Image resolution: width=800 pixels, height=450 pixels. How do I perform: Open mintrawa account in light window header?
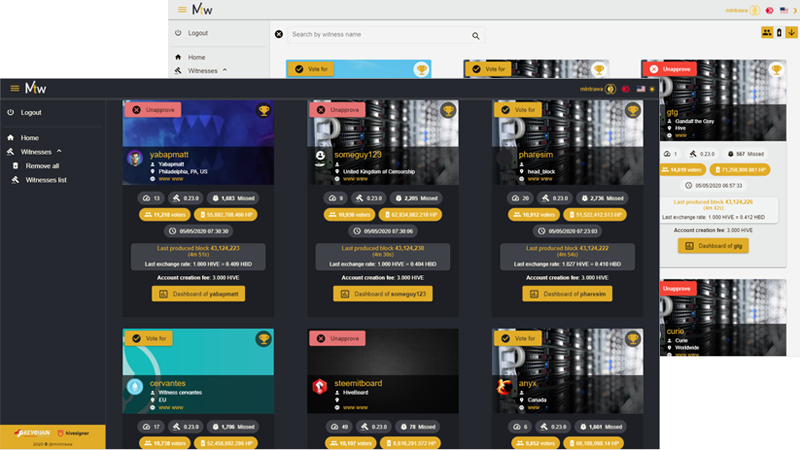click(x=743, y=10)
